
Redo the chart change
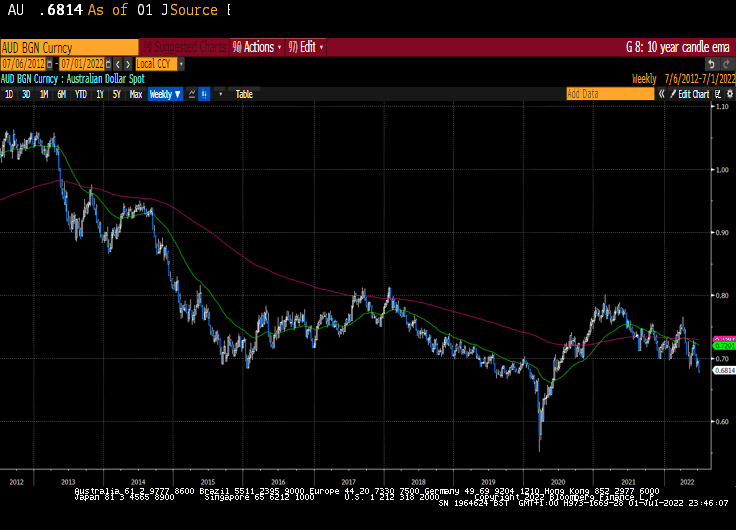click(x=727, y=64)
